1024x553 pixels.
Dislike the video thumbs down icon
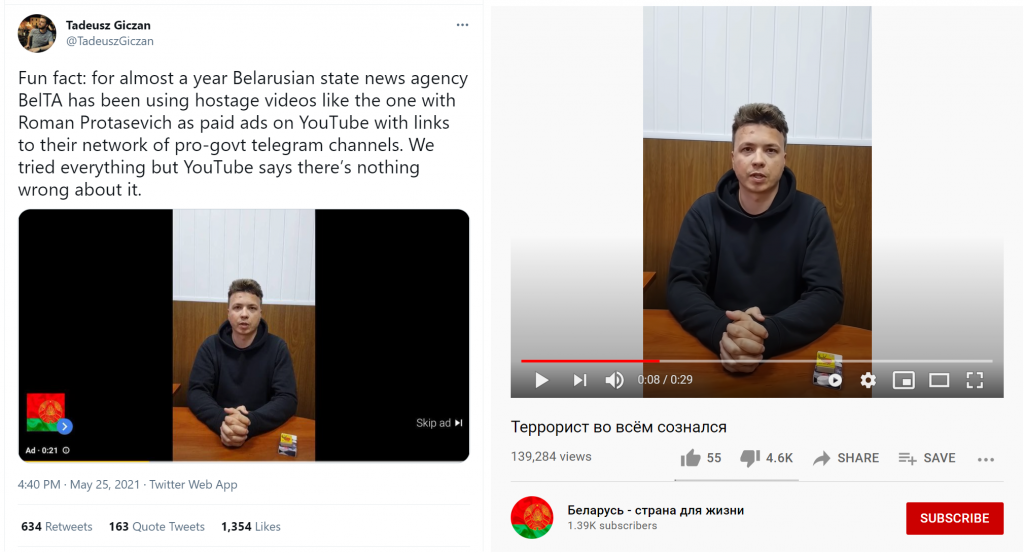click(750, 458)
